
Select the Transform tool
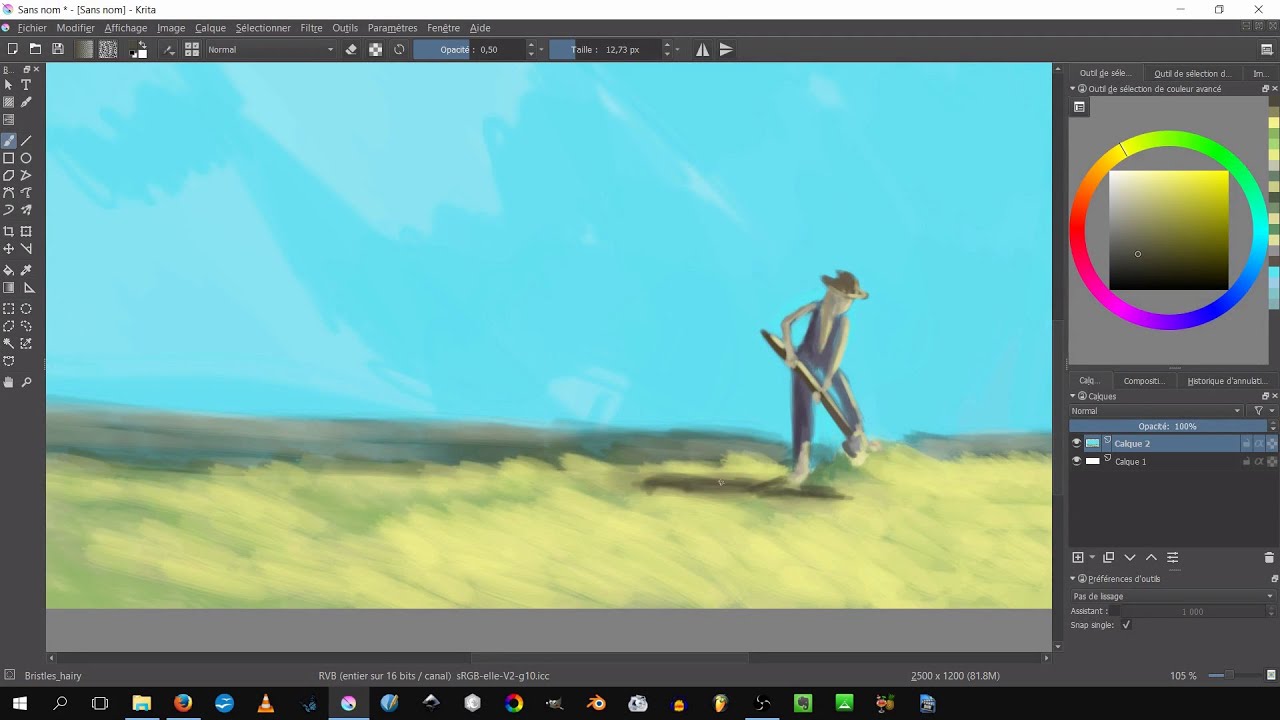[x=26, y=231]
